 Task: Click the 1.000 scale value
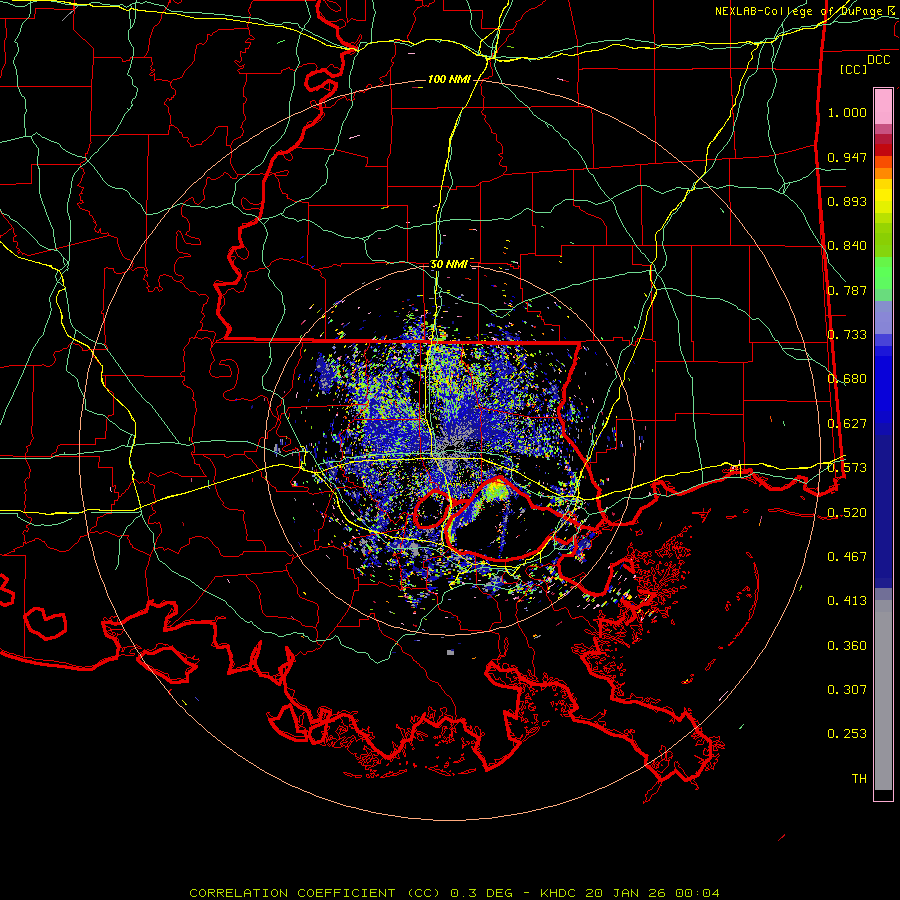pos(847,112)
